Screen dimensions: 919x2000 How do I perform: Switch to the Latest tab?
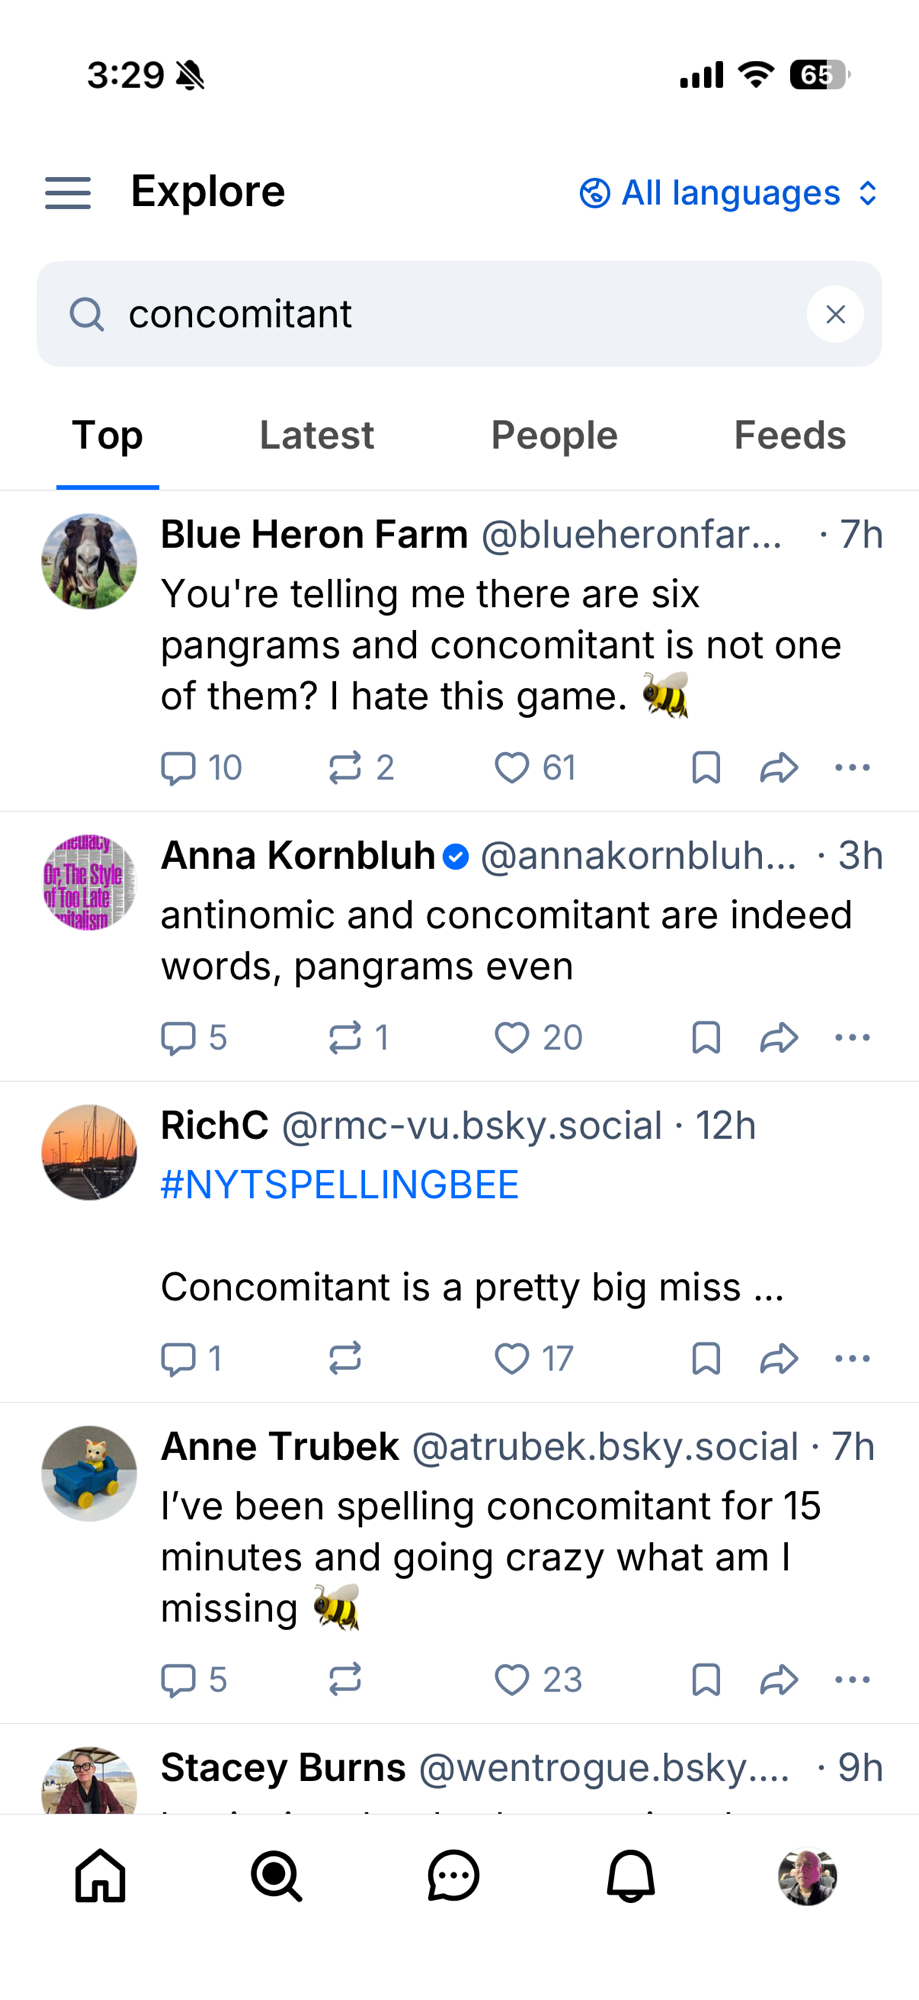[316, 436]
